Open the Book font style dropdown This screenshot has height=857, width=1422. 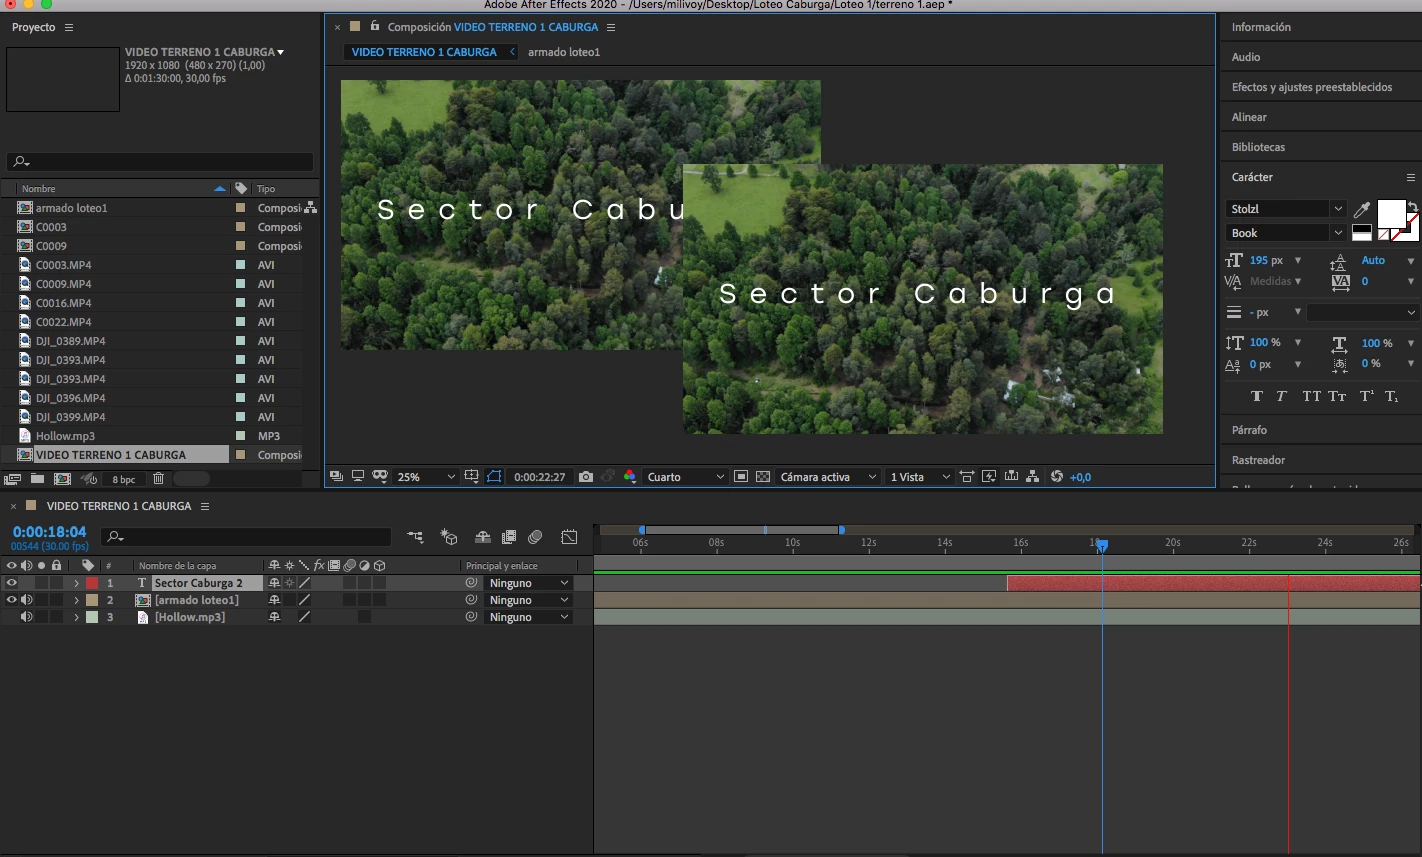1286,233
